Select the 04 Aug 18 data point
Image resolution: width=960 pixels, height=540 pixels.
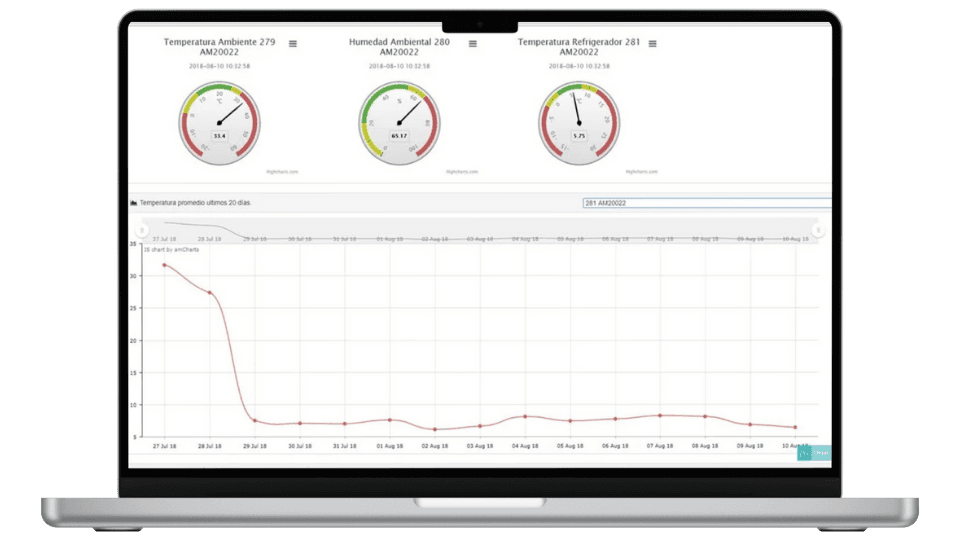[x=525, y=416]
